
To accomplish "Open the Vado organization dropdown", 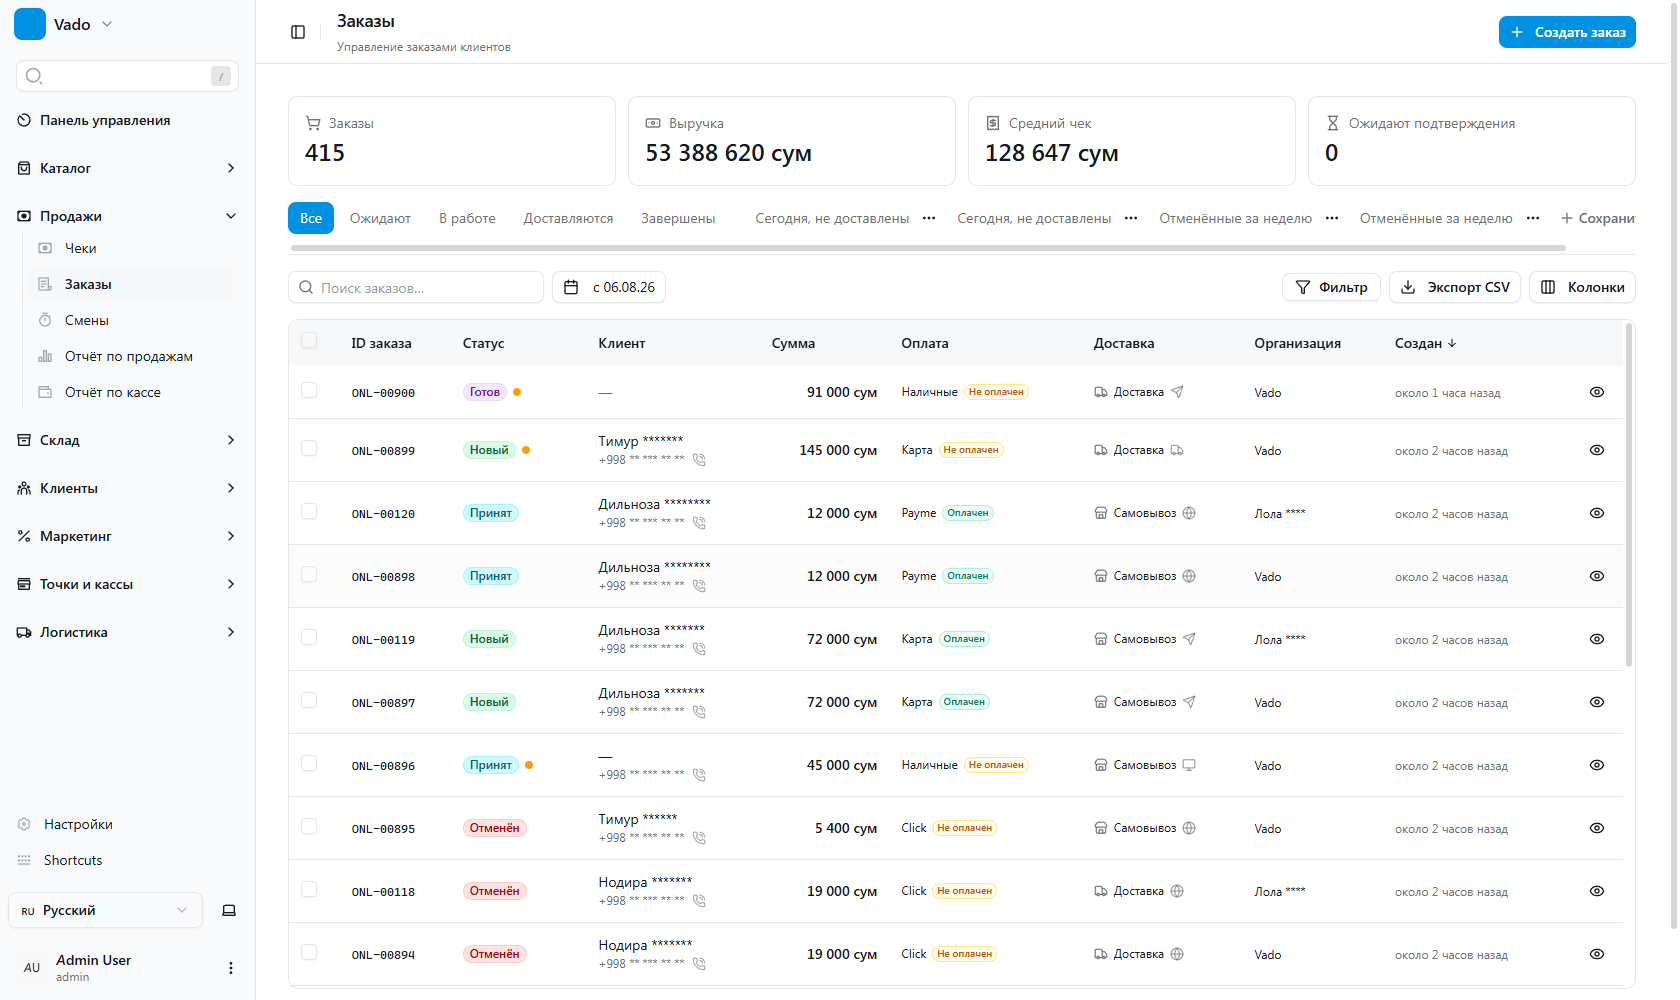I will (64, 24).
